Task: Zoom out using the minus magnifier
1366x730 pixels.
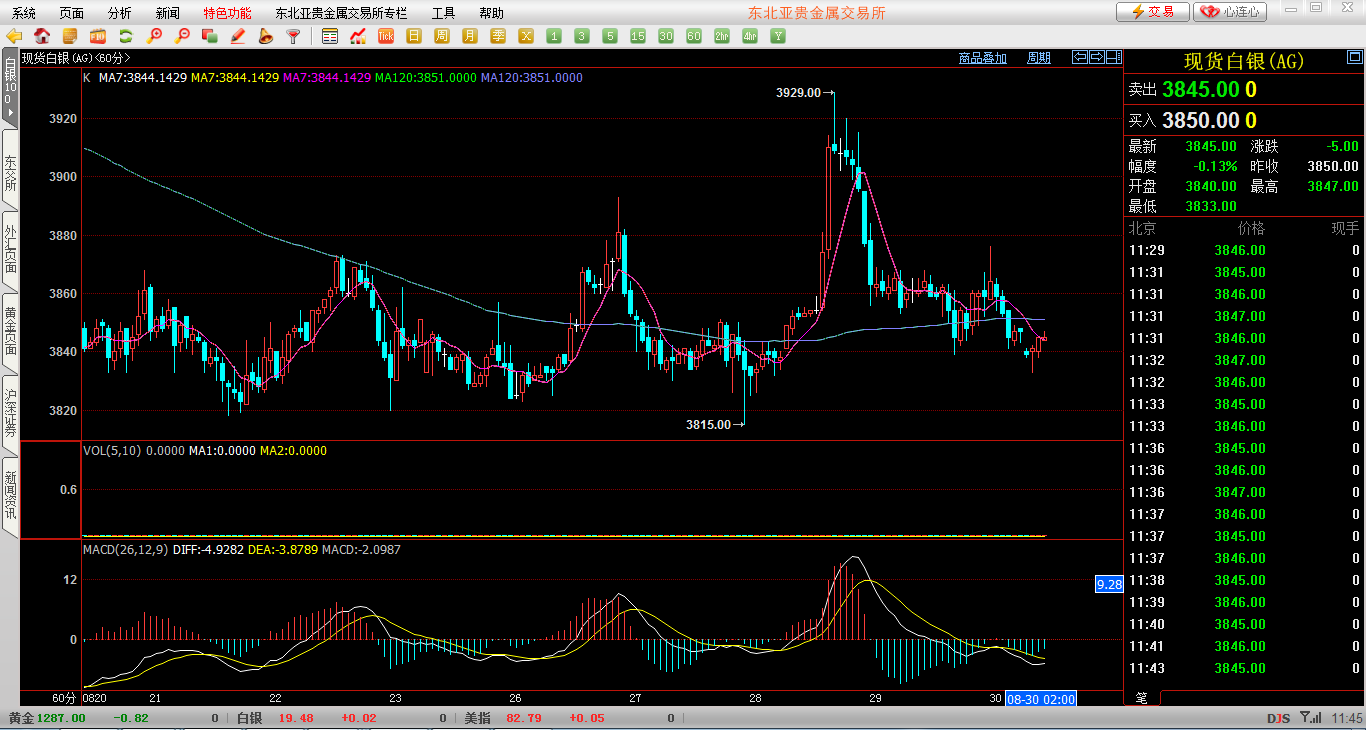Action: click(182, 36)
